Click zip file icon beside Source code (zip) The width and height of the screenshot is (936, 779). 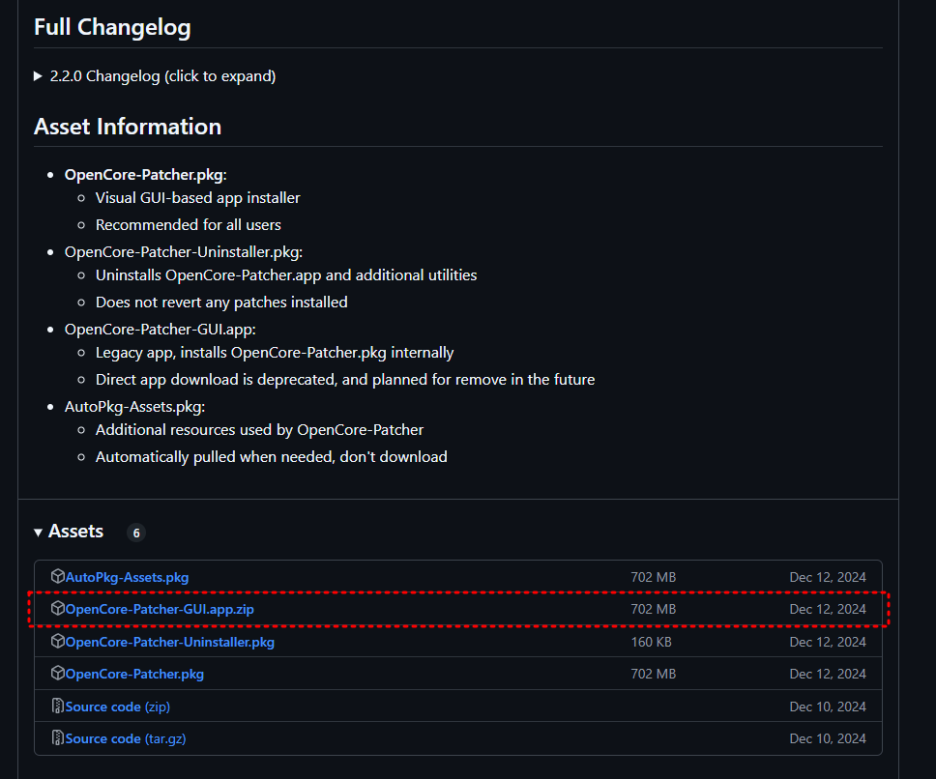pyautogui.click(x=58, y=706)
